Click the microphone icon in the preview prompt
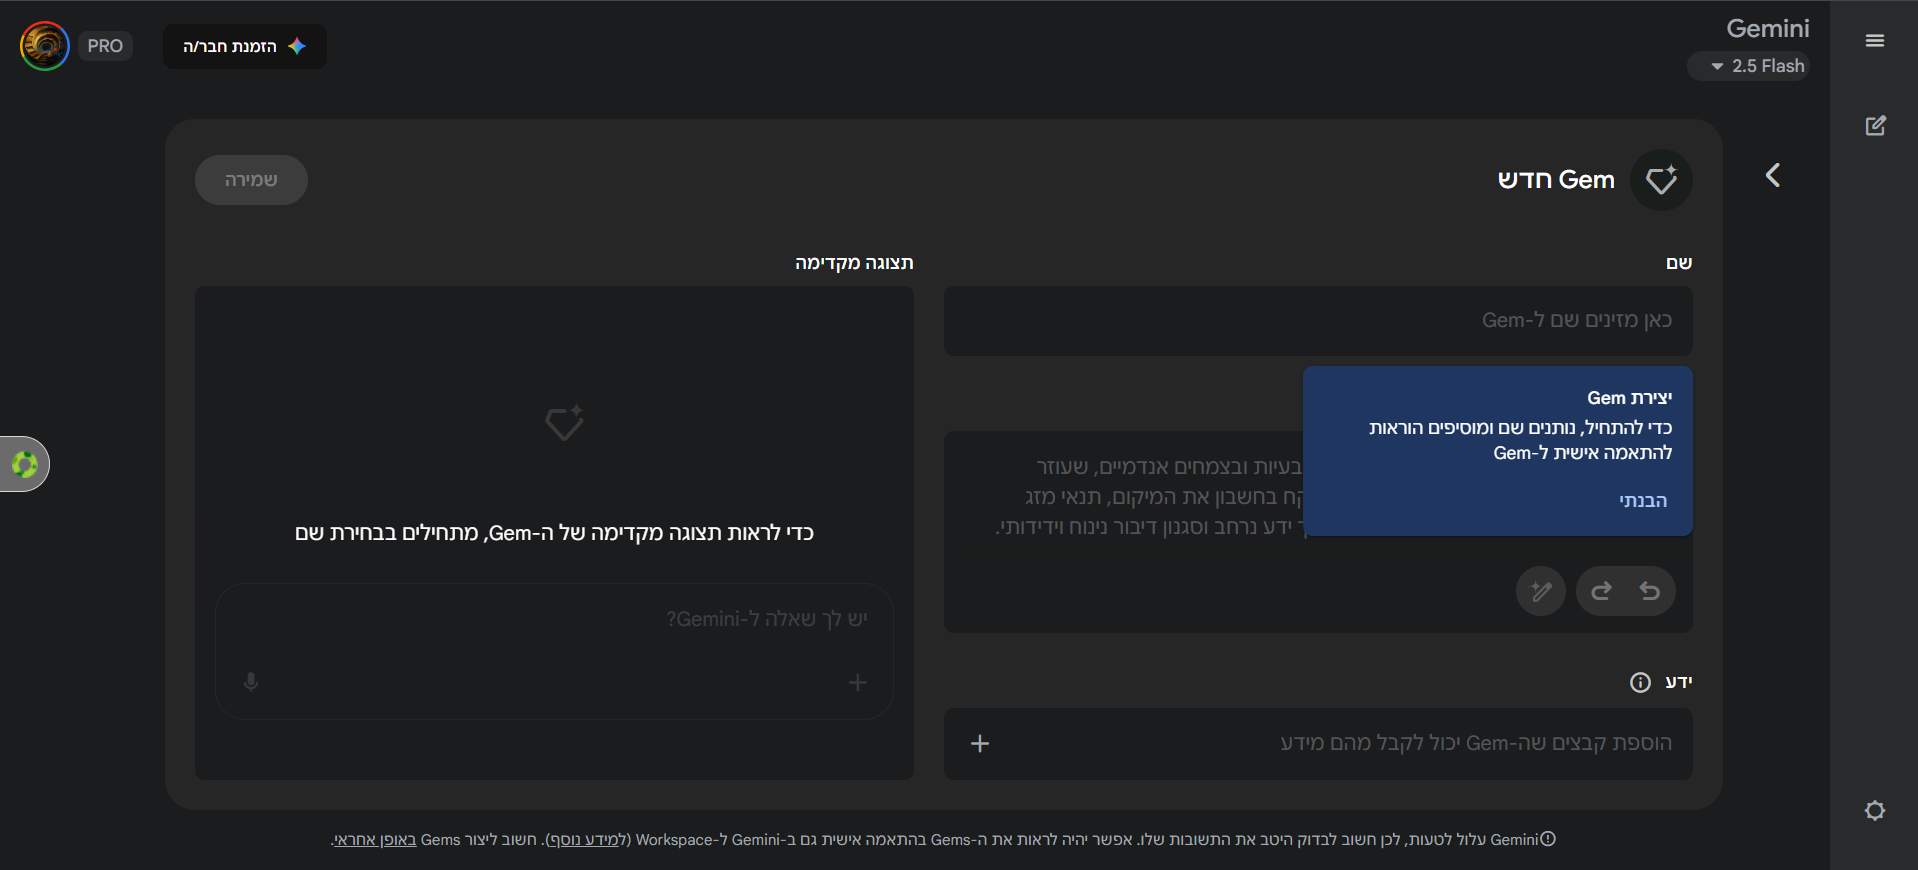The height and width of the screenshot is (870, 1918). [x=251, y=682]
